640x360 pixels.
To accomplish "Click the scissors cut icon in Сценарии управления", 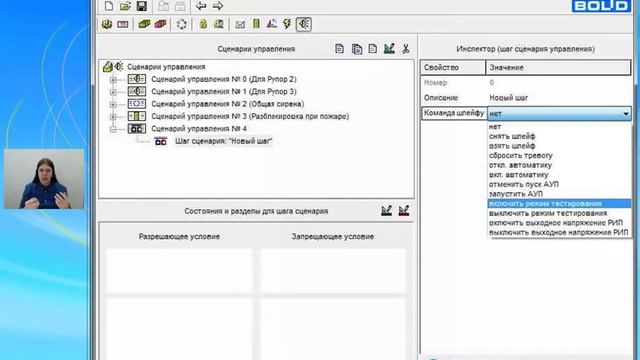I will coord(405,49).
